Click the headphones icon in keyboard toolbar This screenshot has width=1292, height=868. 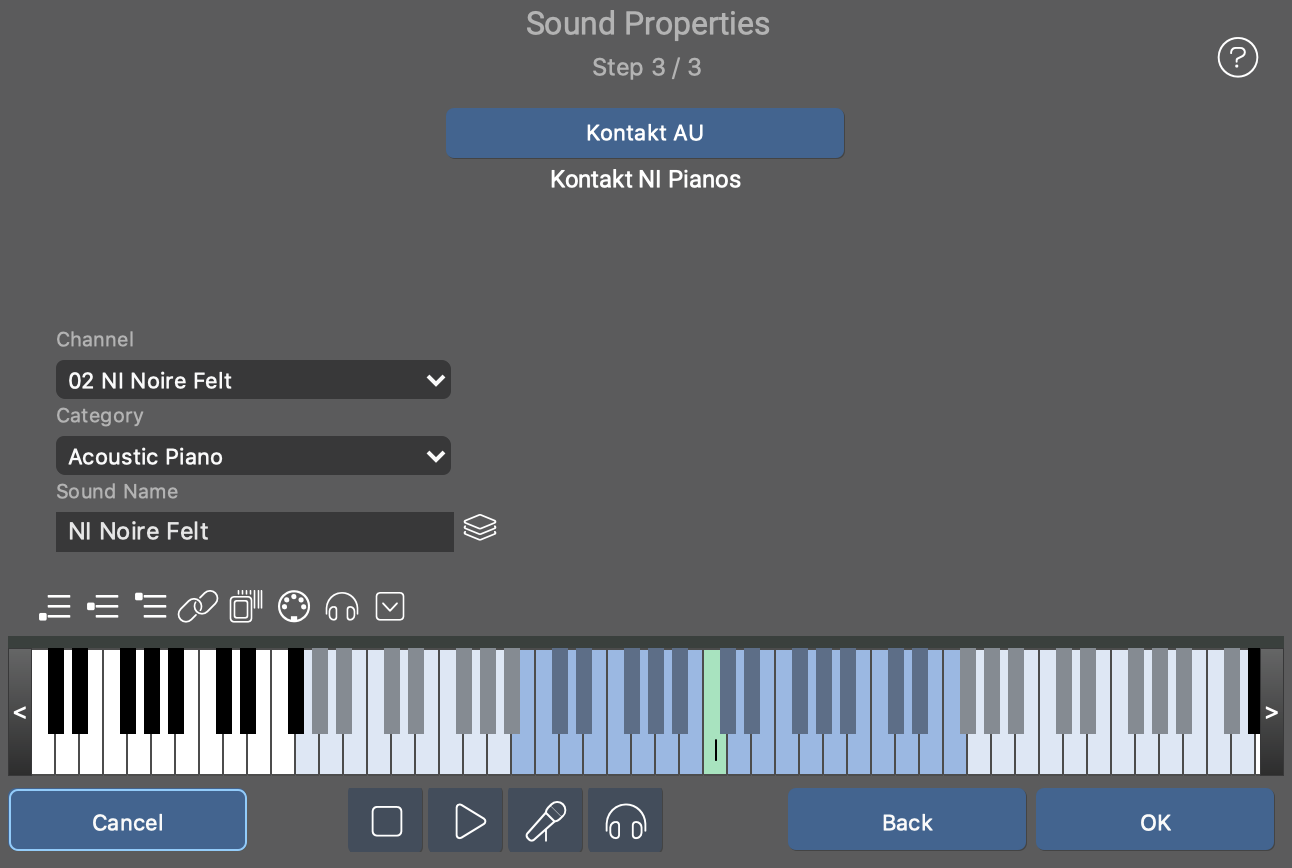(342, 607)
